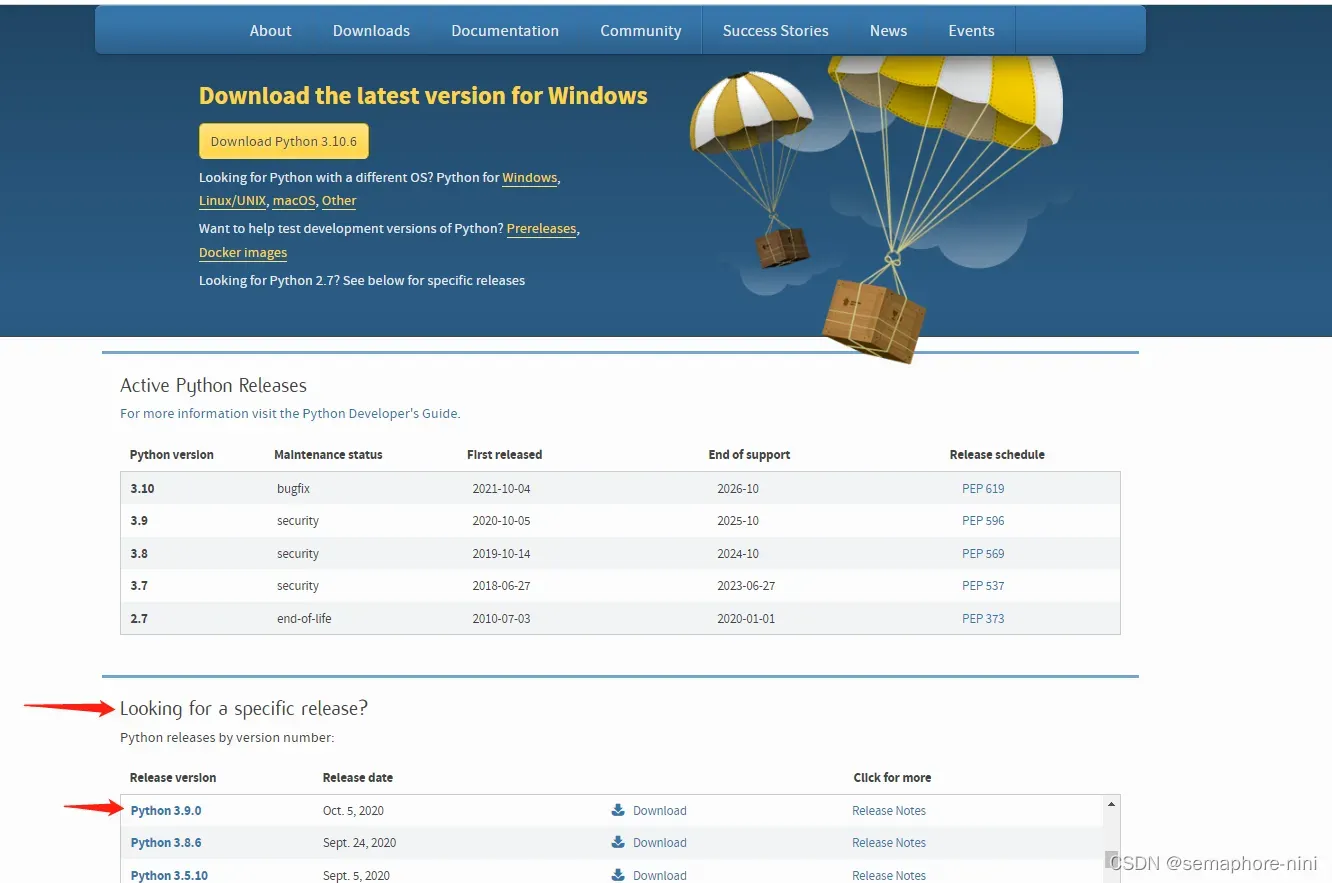Open PEP 373 release schedule
Viewport: 1332px width, 883px height.
click(x=983, y=619)
